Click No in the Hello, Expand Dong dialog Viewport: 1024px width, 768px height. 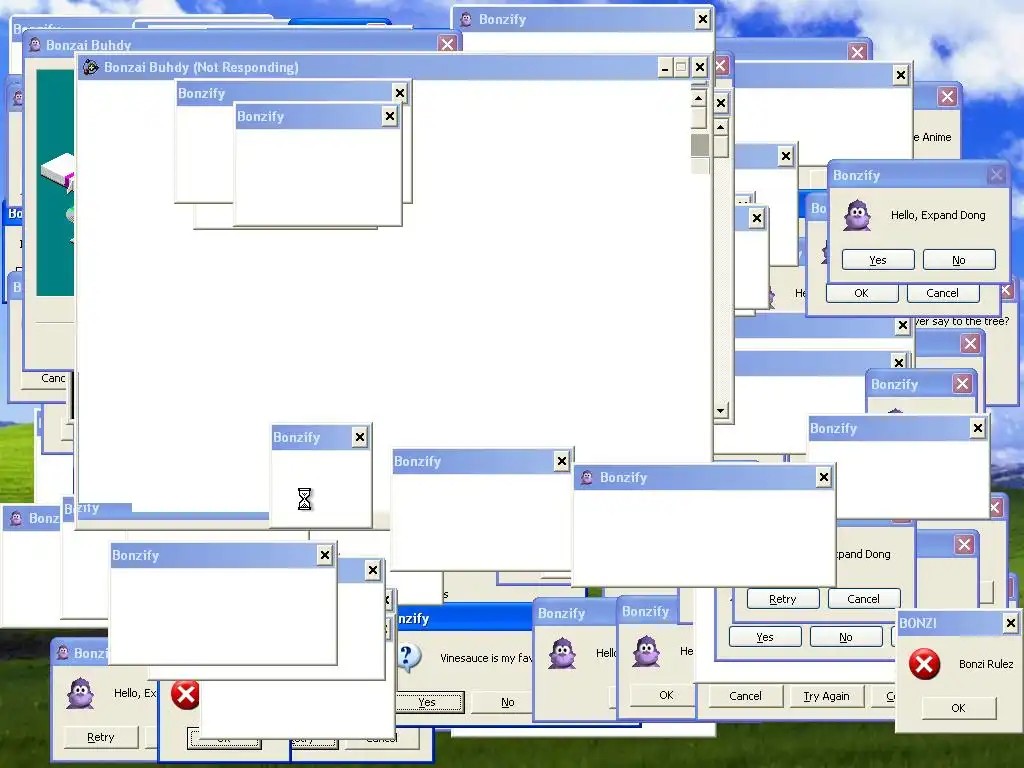[x=959, y=260]
